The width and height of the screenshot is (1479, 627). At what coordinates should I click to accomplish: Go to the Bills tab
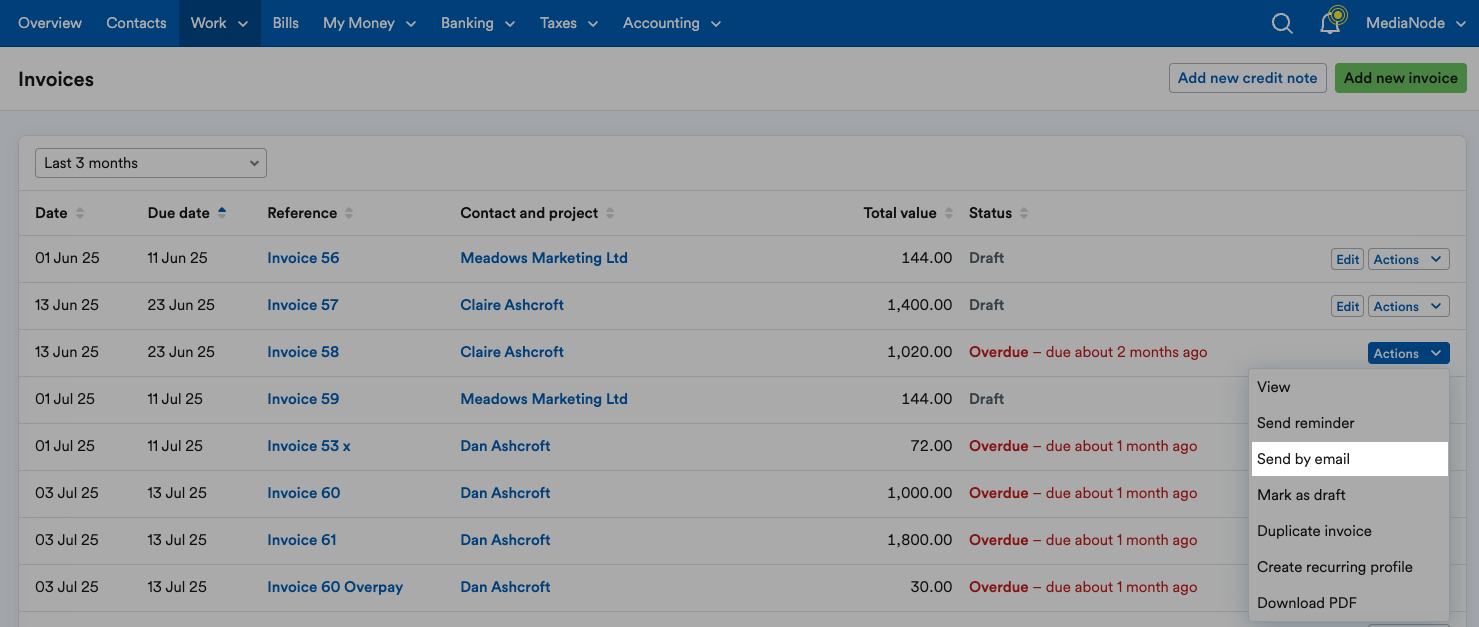(286, 23)
